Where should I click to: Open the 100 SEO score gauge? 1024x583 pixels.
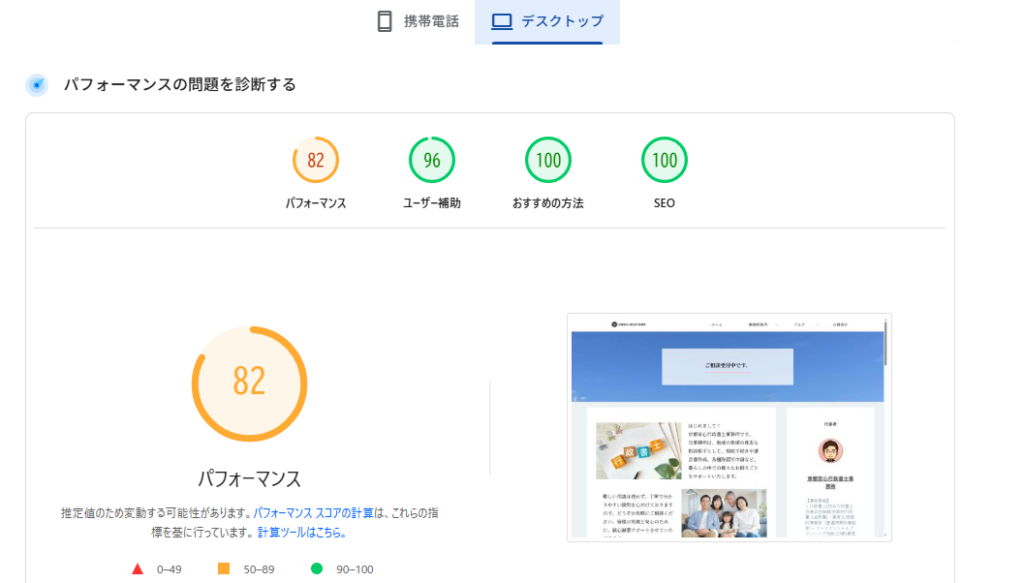(664, 160)
